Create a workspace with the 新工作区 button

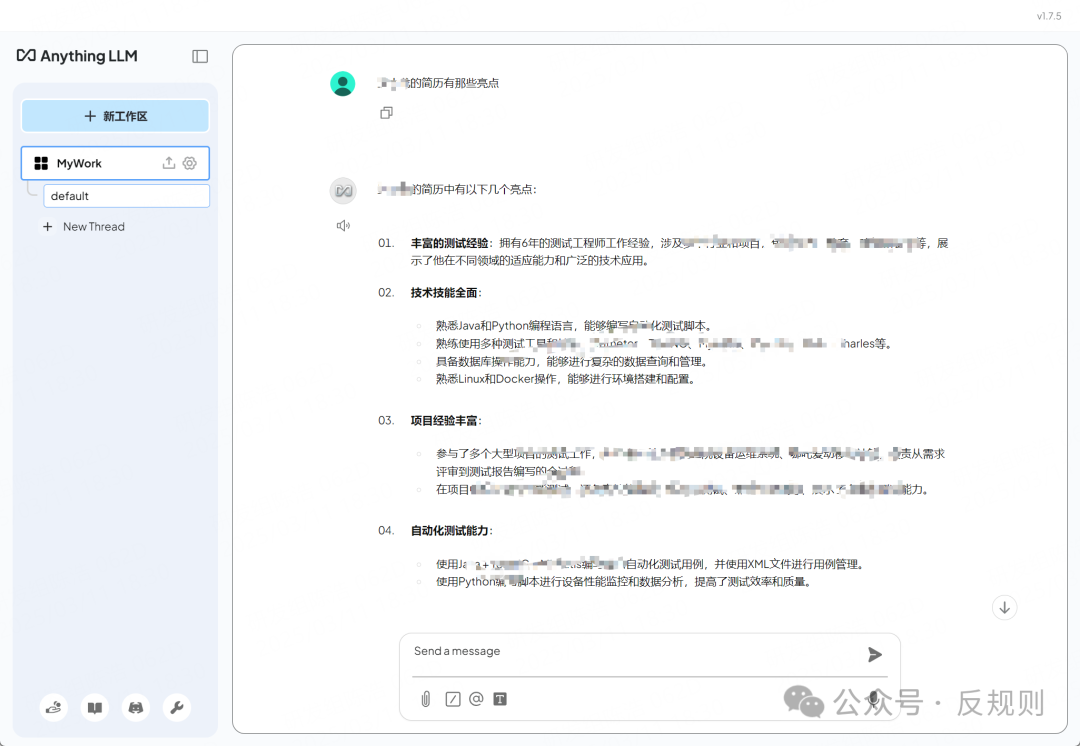pyautogui.click(x=114, y=115)
